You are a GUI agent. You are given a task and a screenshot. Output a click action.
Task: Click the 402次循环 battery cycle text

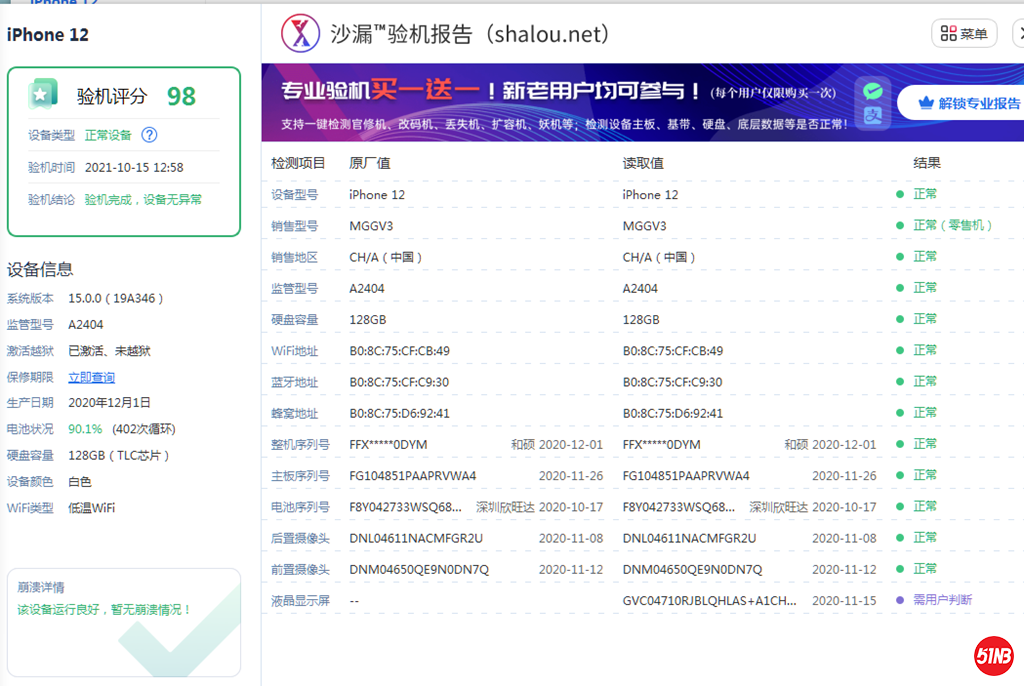[144, 429]
